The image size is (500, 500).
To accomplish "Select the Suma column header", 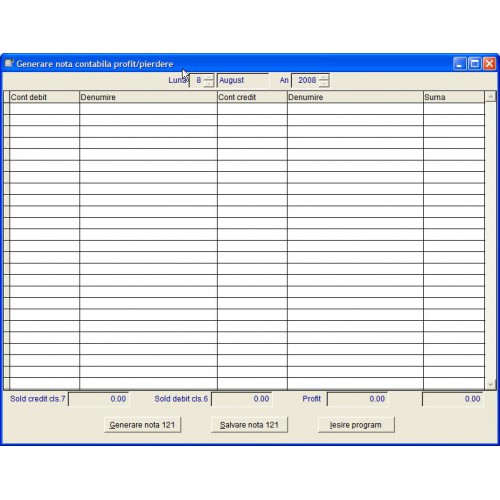I will [454, 97].
